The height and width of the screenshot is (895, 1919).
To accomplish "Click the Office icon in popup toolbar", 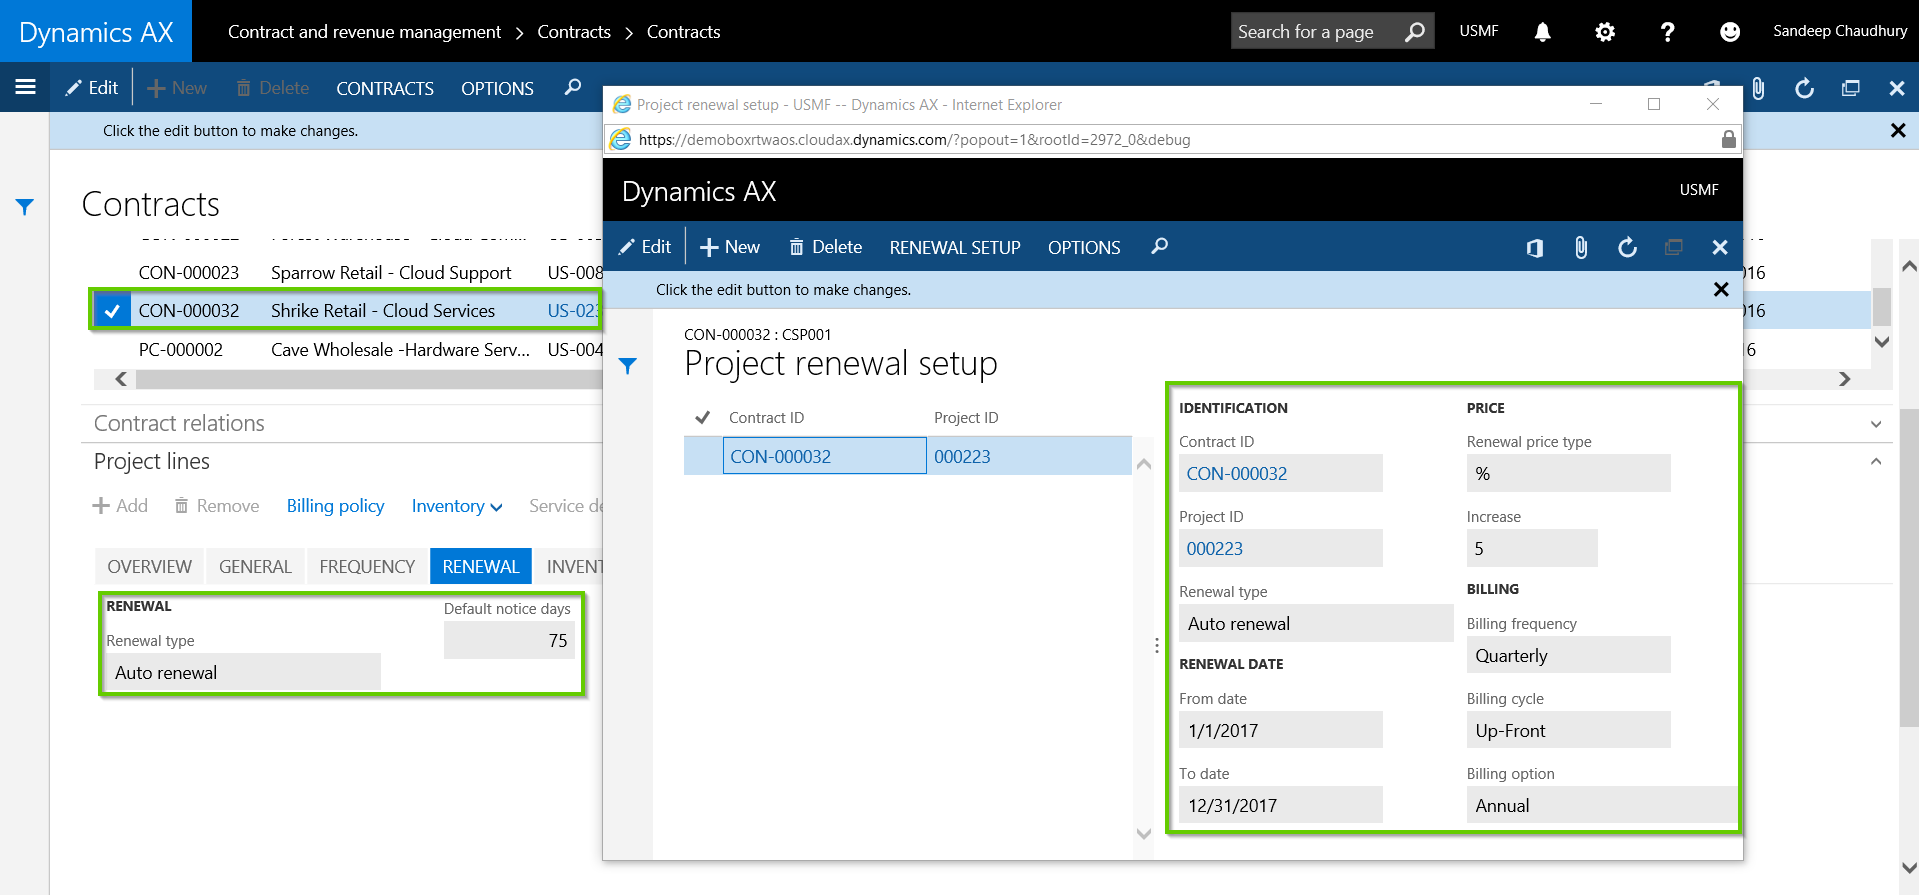I will [x=1535, y=247].
